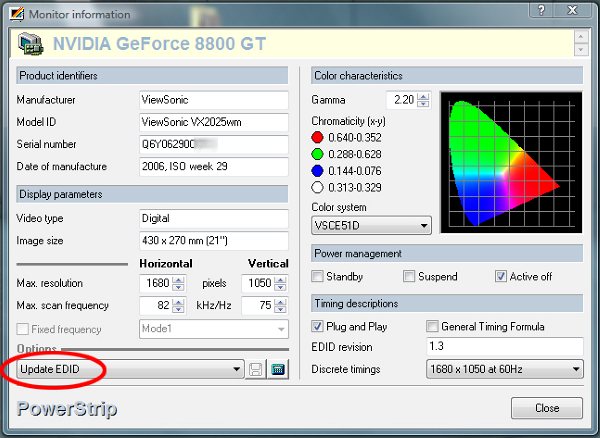Click the green chromaticity value 0.288-0.628
This screenshot has width=600, height=438.
pyautogui.click(x=355, y=154)
